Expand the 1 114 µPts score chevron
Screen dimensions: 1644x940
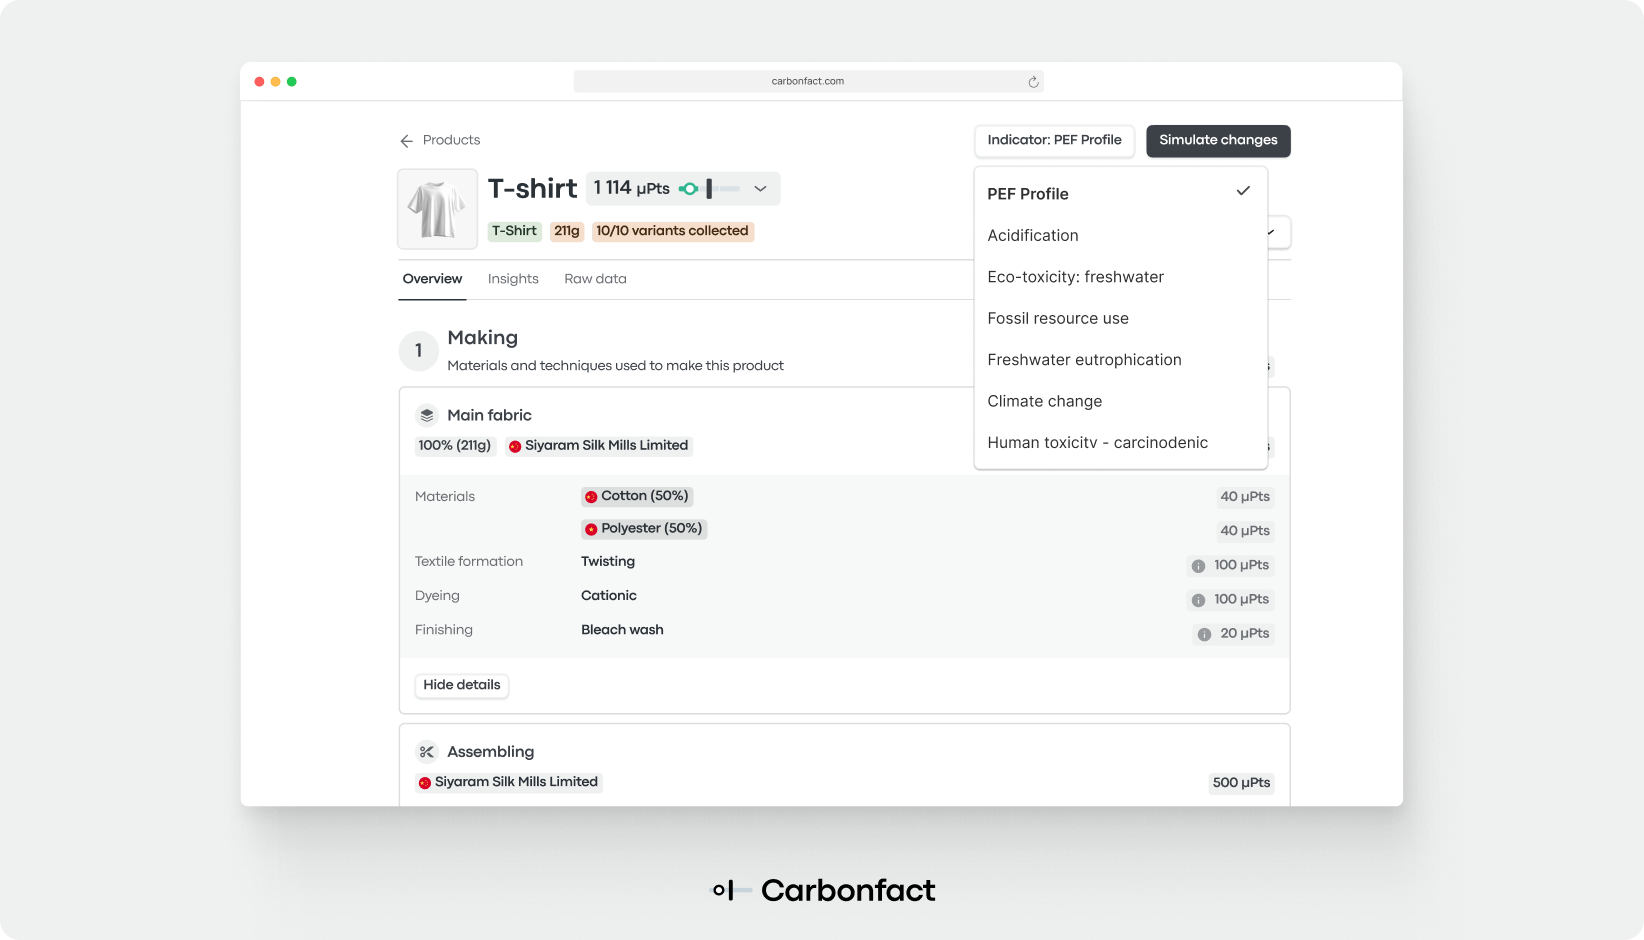[x=760, y=189]
